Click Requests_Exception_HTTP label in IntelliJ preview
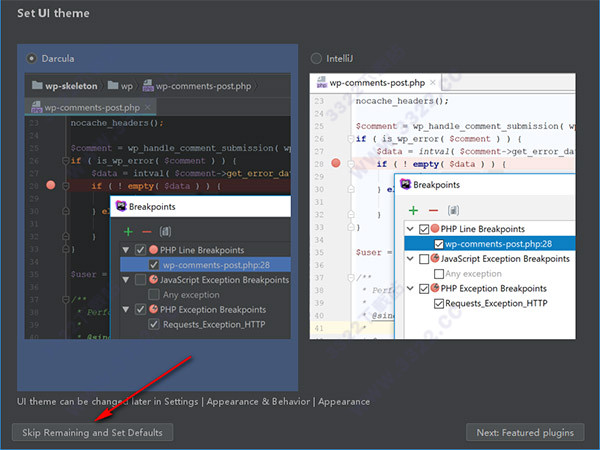Image resolution: width=600 pixels, height=450 pixels. 496,303
